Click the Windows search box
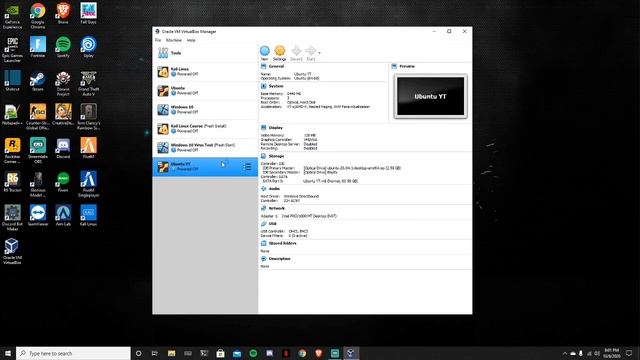This screenshot has width=640, height=360. [x=73, y=353]
